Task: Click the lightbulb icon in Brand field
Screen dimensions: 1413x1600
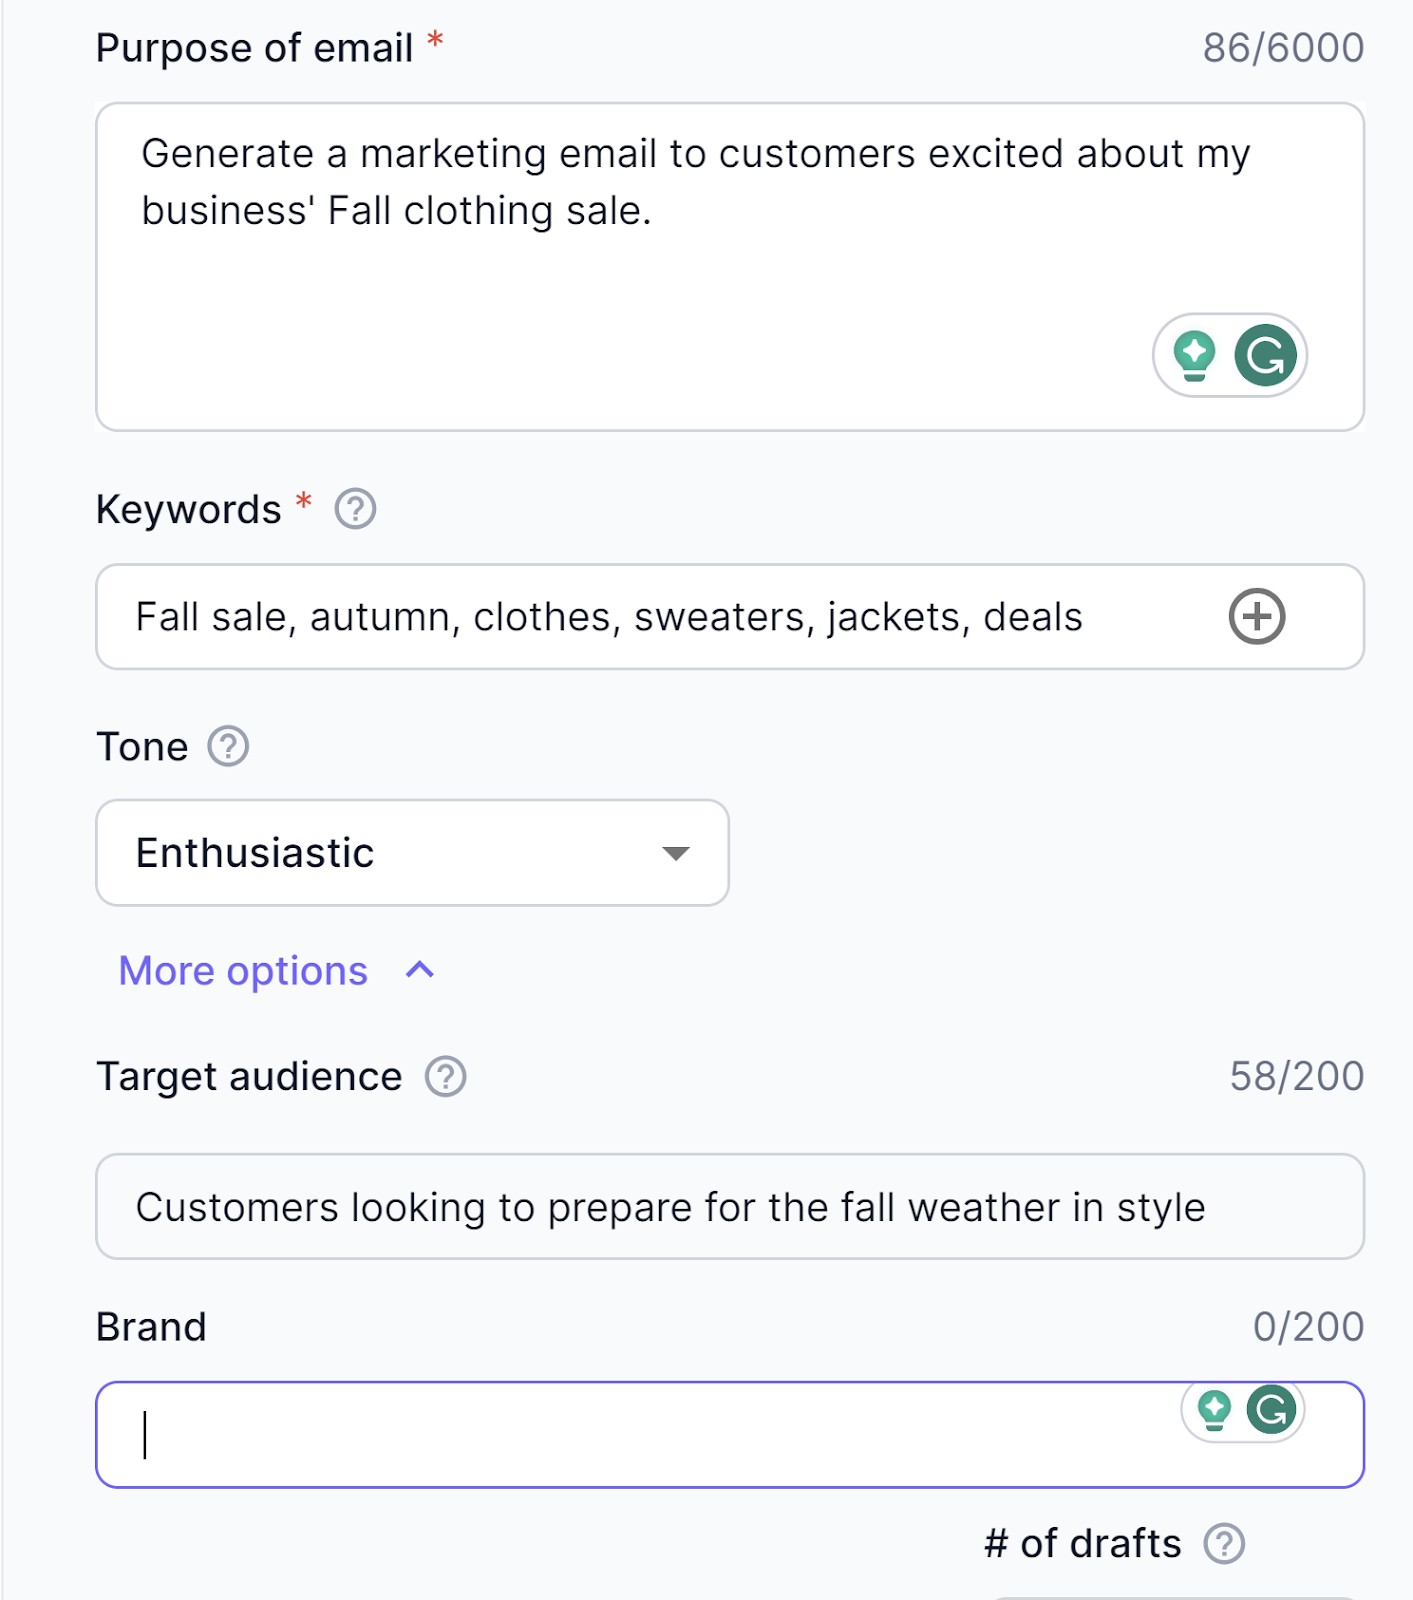Action: (1214, 1409)
